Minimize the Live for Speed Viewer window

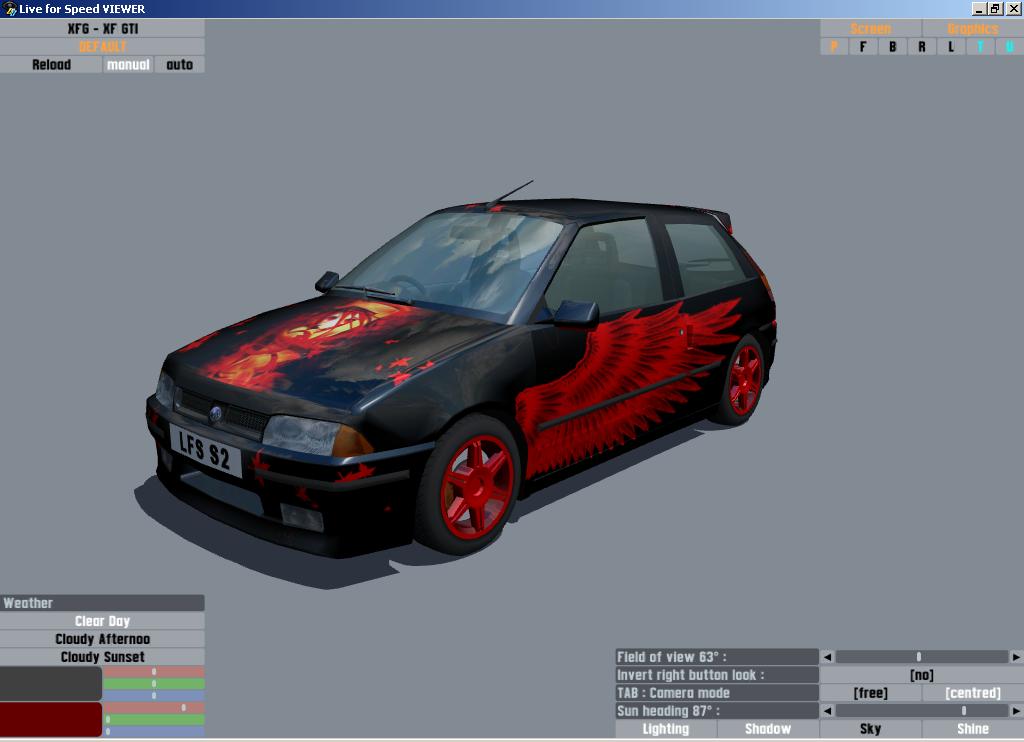979,8
